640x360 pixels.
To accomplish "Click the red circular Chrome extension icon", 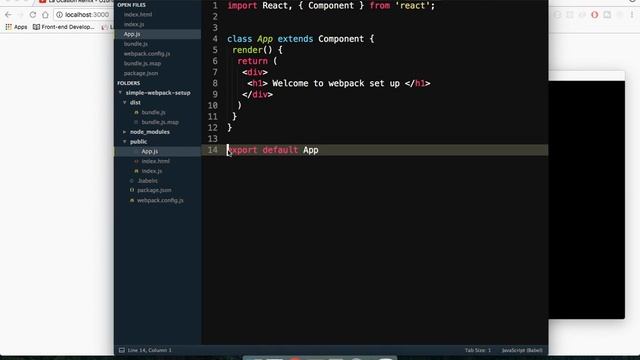I will pyautogui.click(x=594, y=15).
